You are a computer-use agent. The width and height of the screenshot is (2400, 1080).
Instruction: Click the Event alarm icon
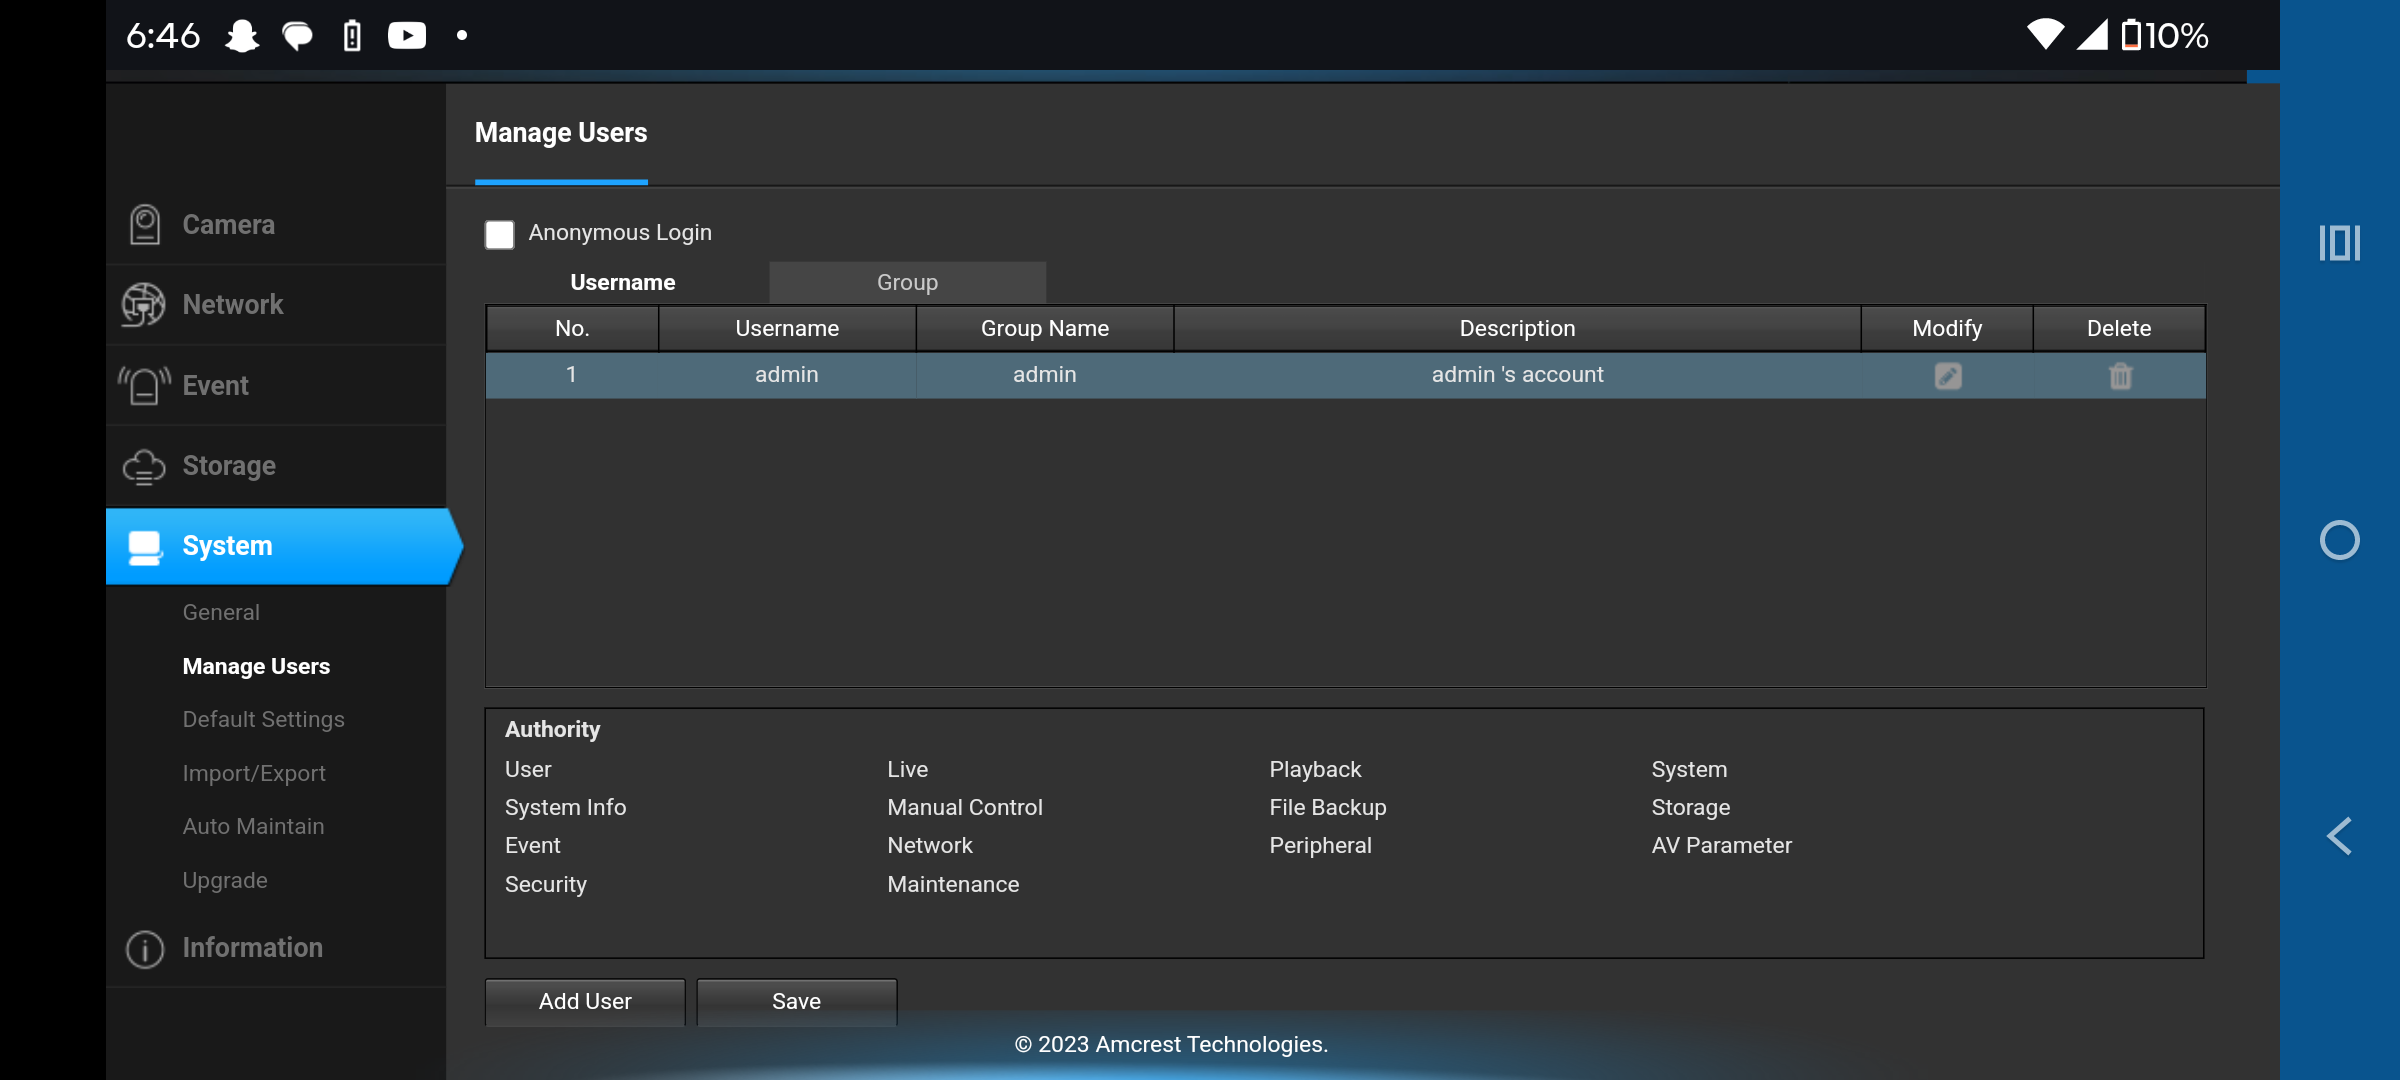coord(145,386)
